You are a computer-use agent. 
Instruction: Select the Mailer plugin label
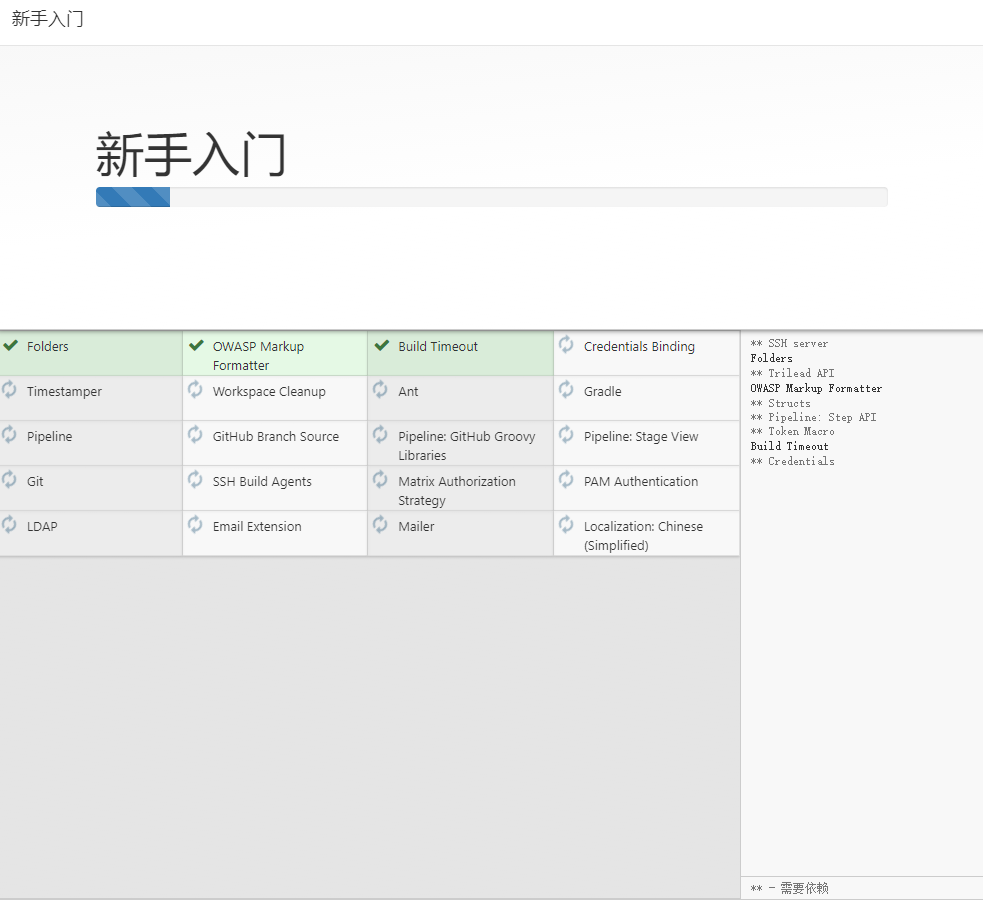click(x=416, y=527)
